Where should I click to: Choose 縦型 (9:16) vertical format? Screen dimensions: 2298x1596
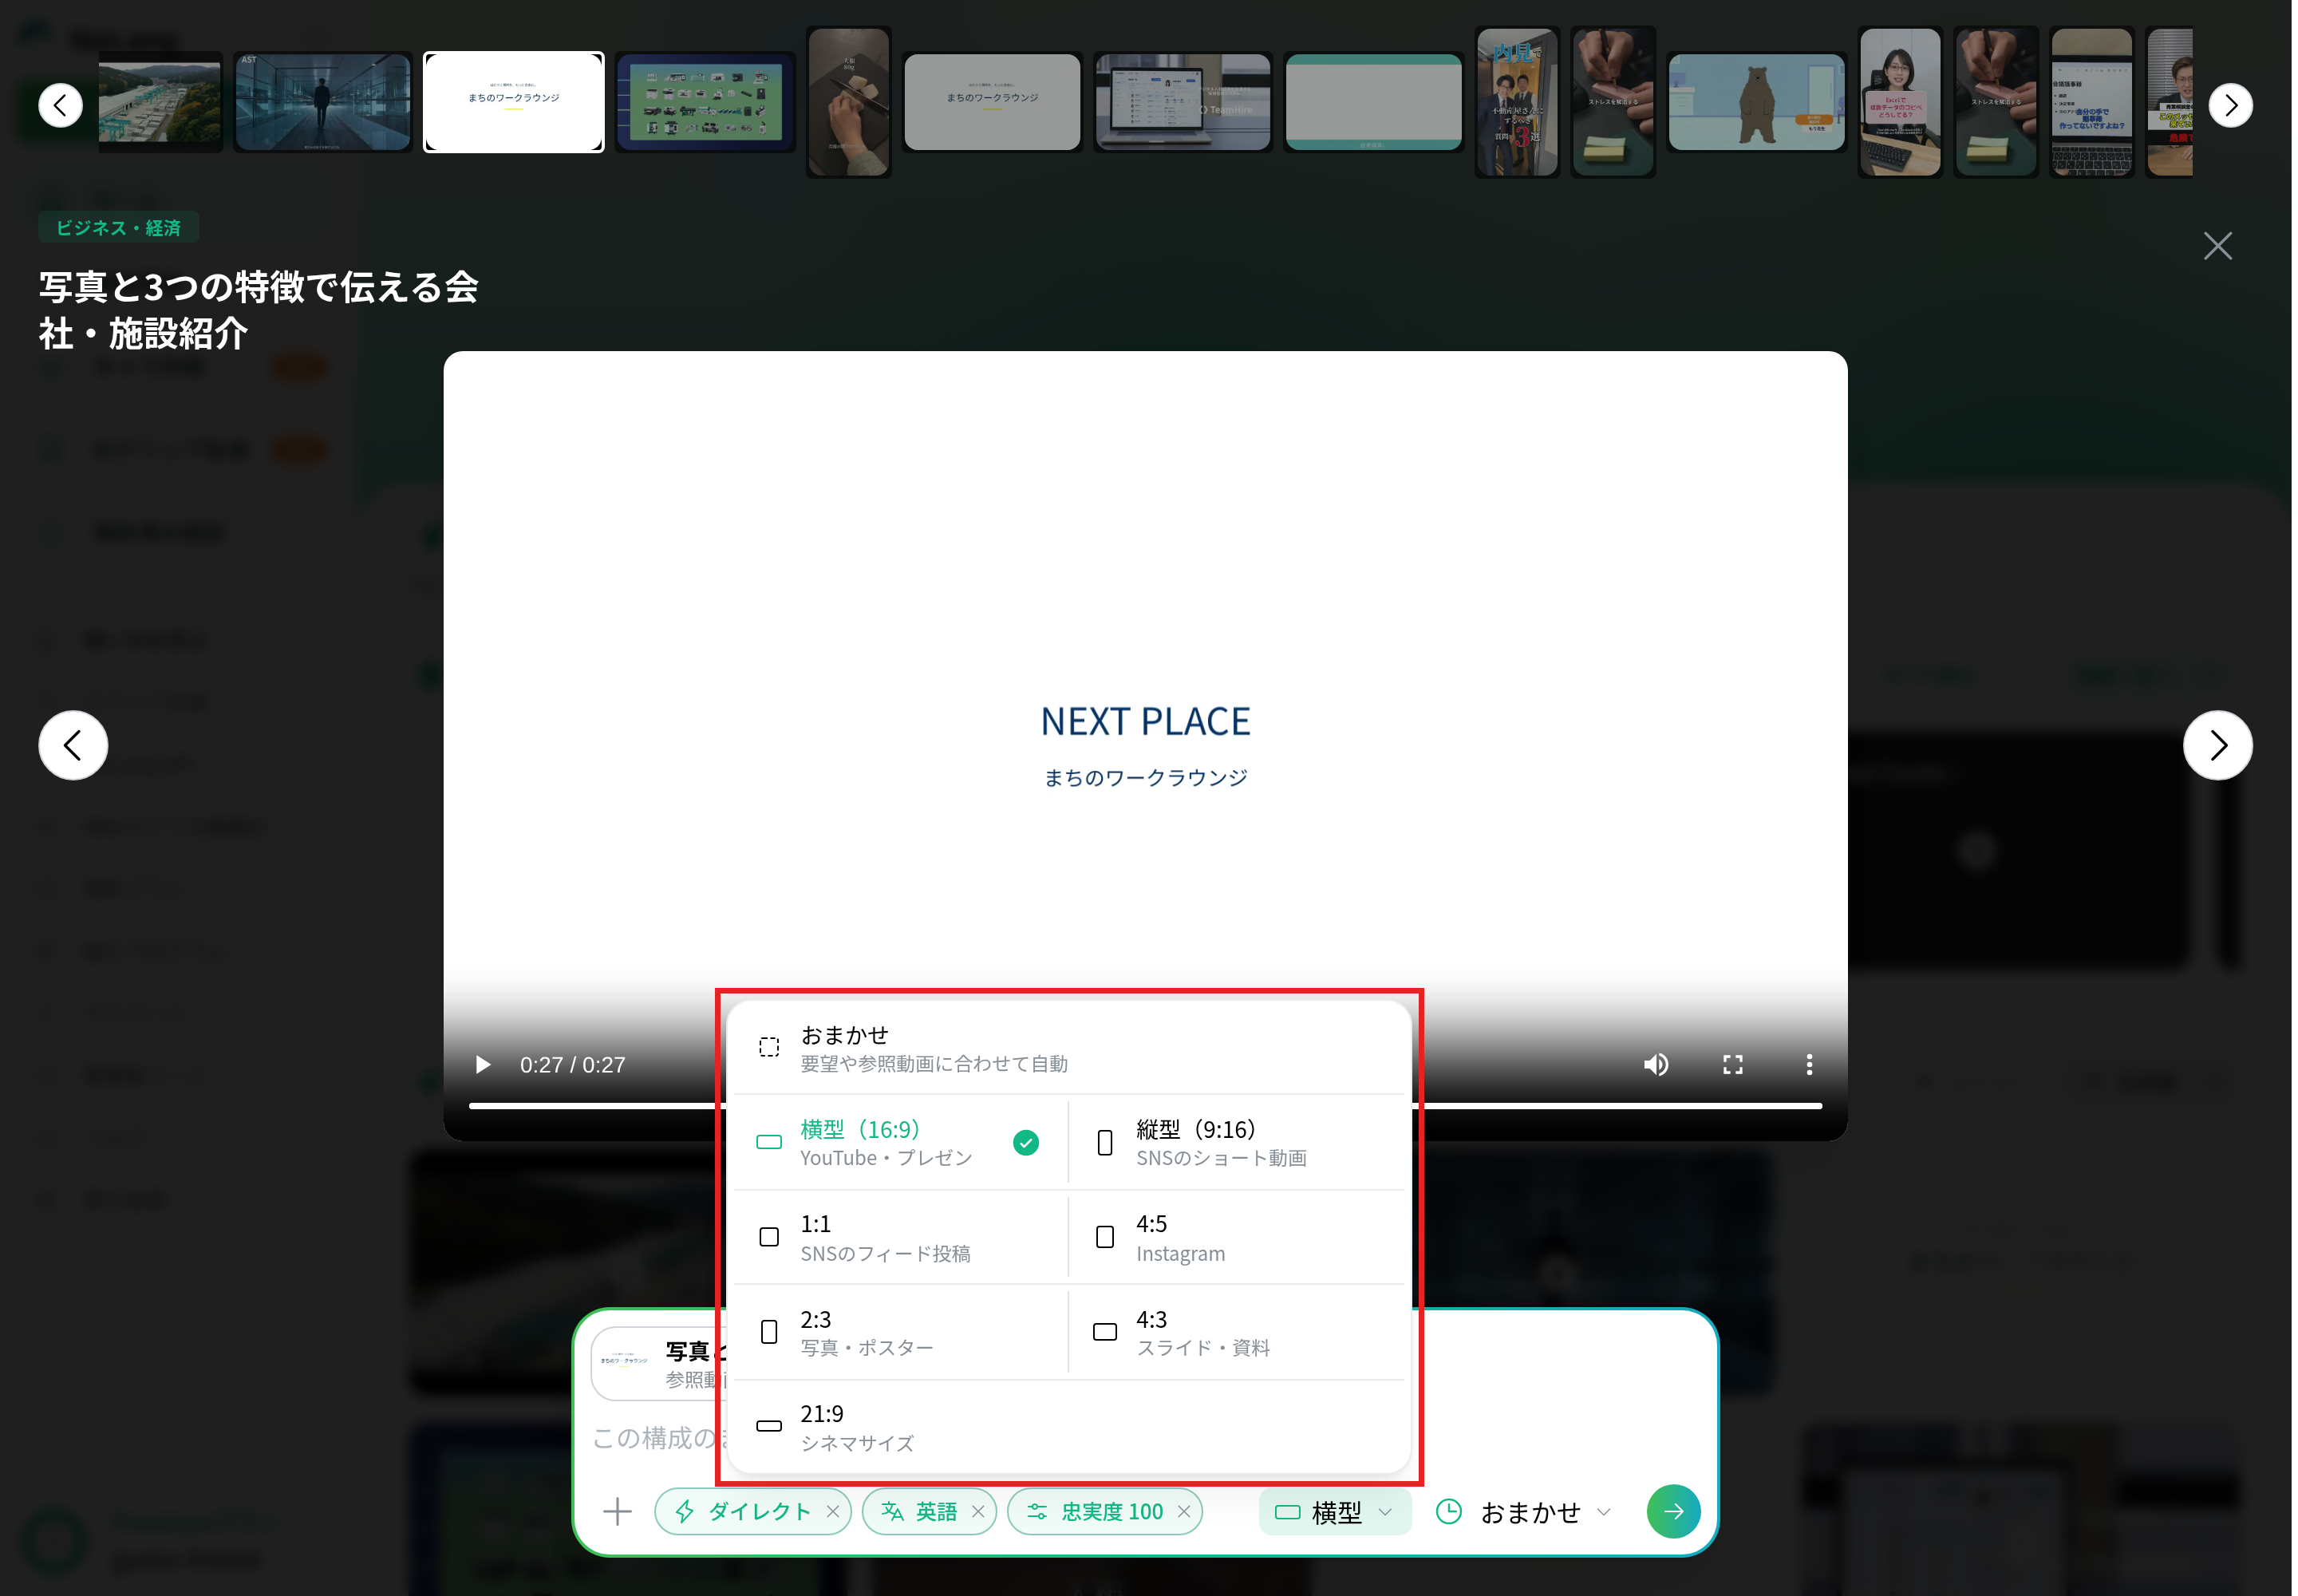tap(1237, 1142)
